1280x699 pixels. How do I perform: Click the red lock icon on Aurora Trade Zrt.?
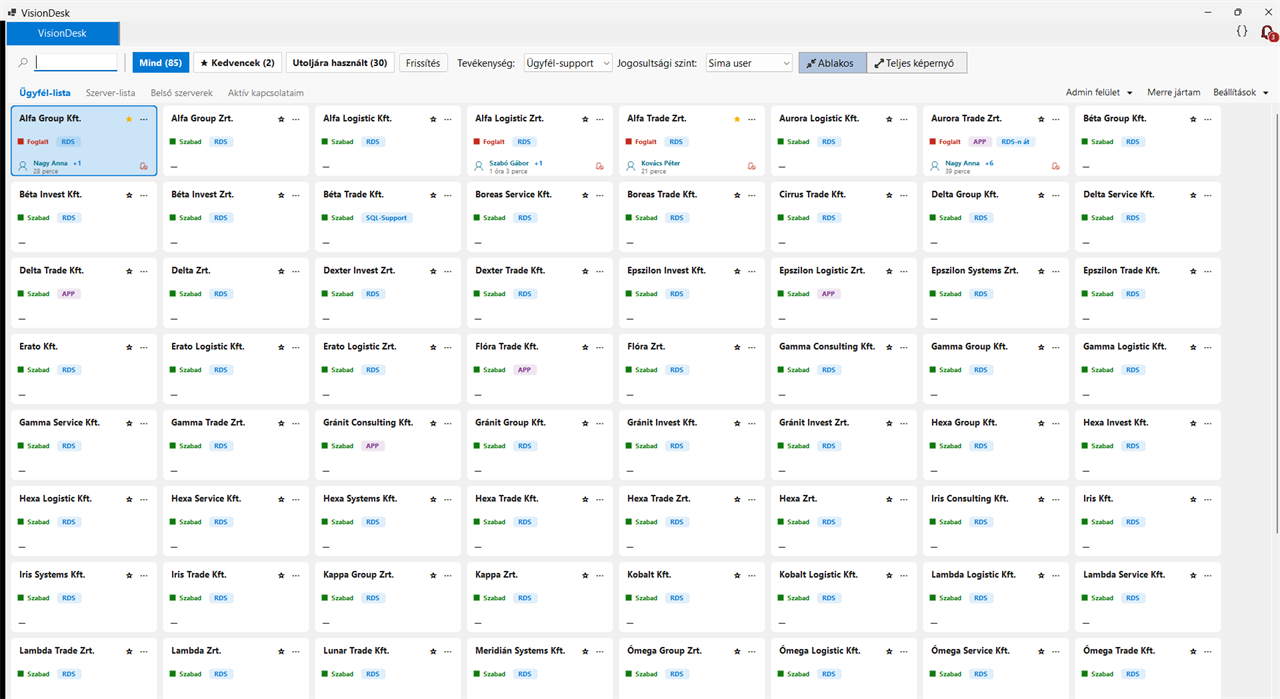(1056, 166)
